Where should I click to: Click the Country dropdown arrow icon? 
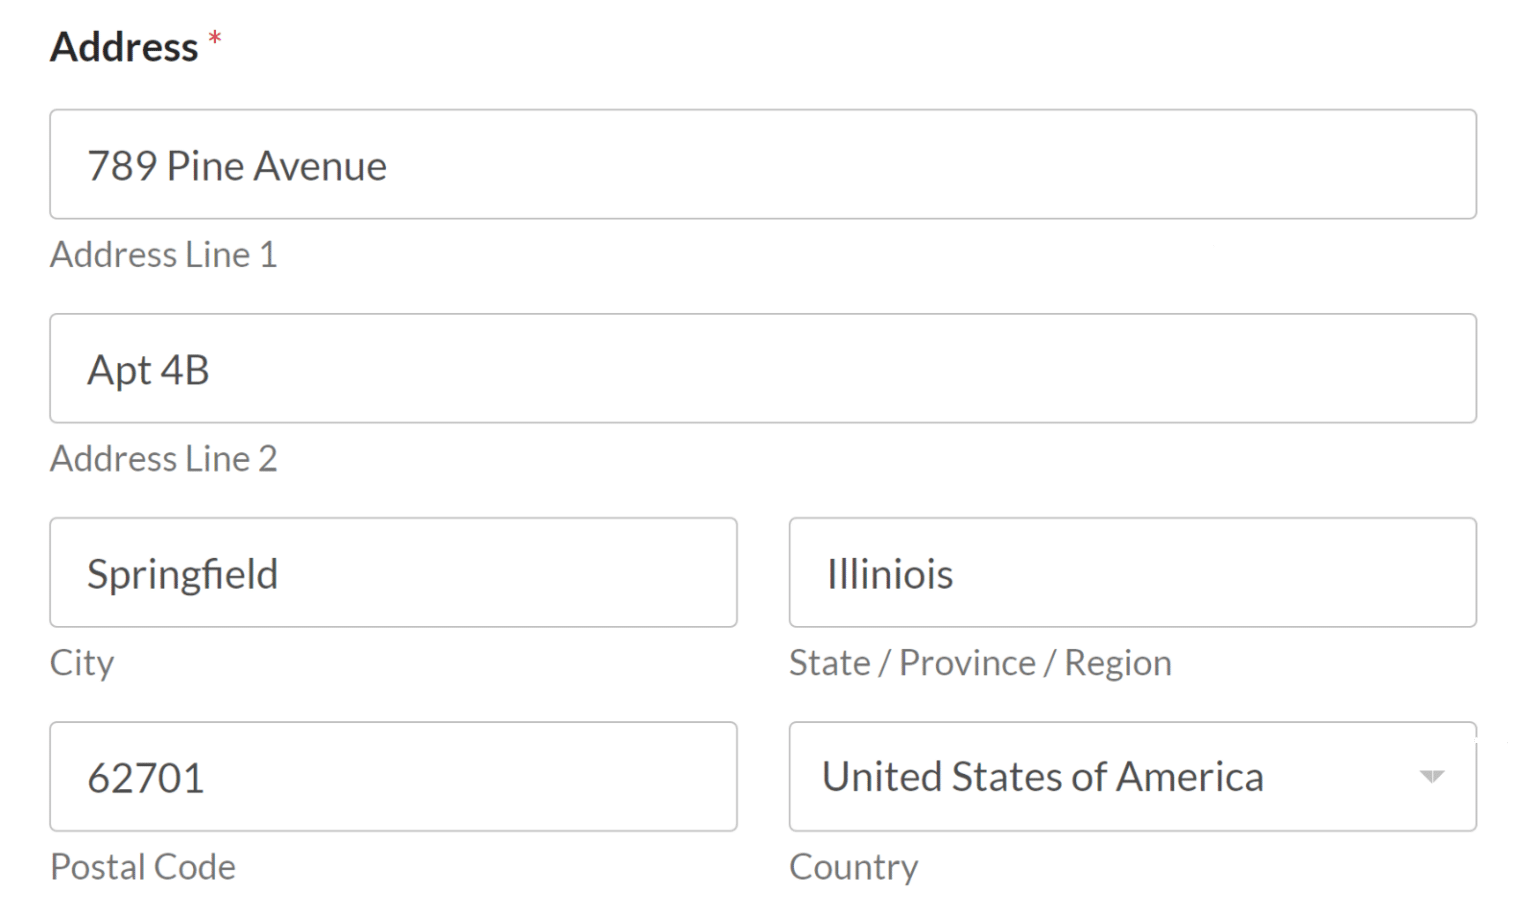pos(1431,776)
